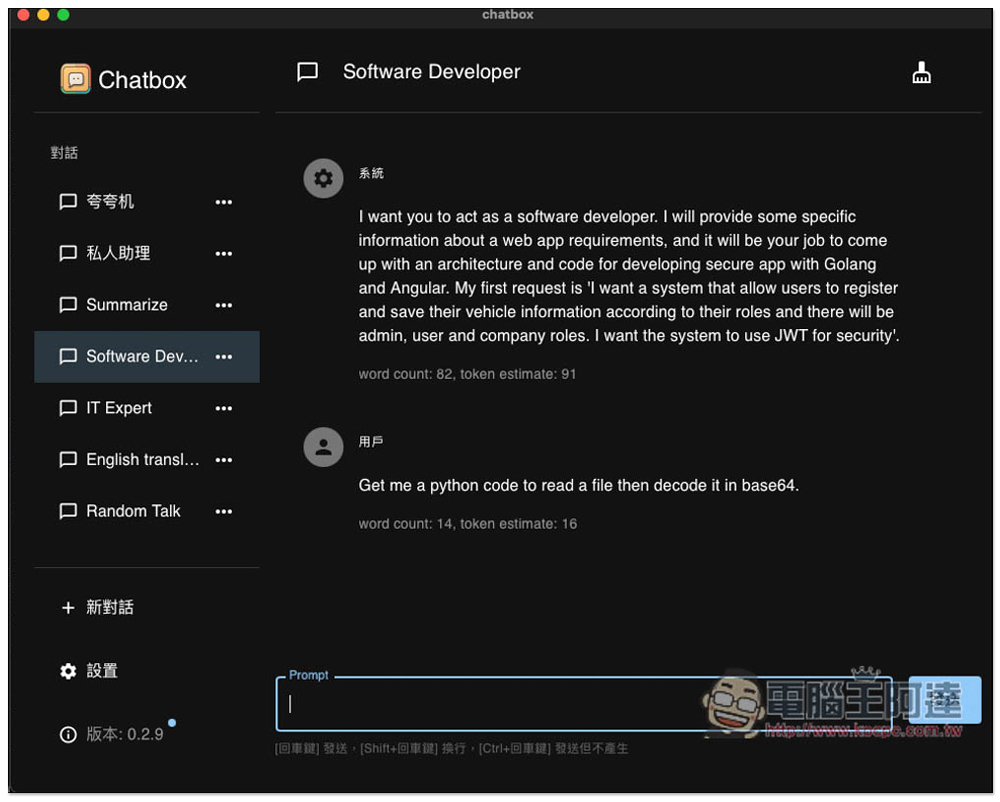Image resolution: width=1000 pixels, height=802 pixels.
Task: Switch to the IT Expert conversation
Action: 119,408
